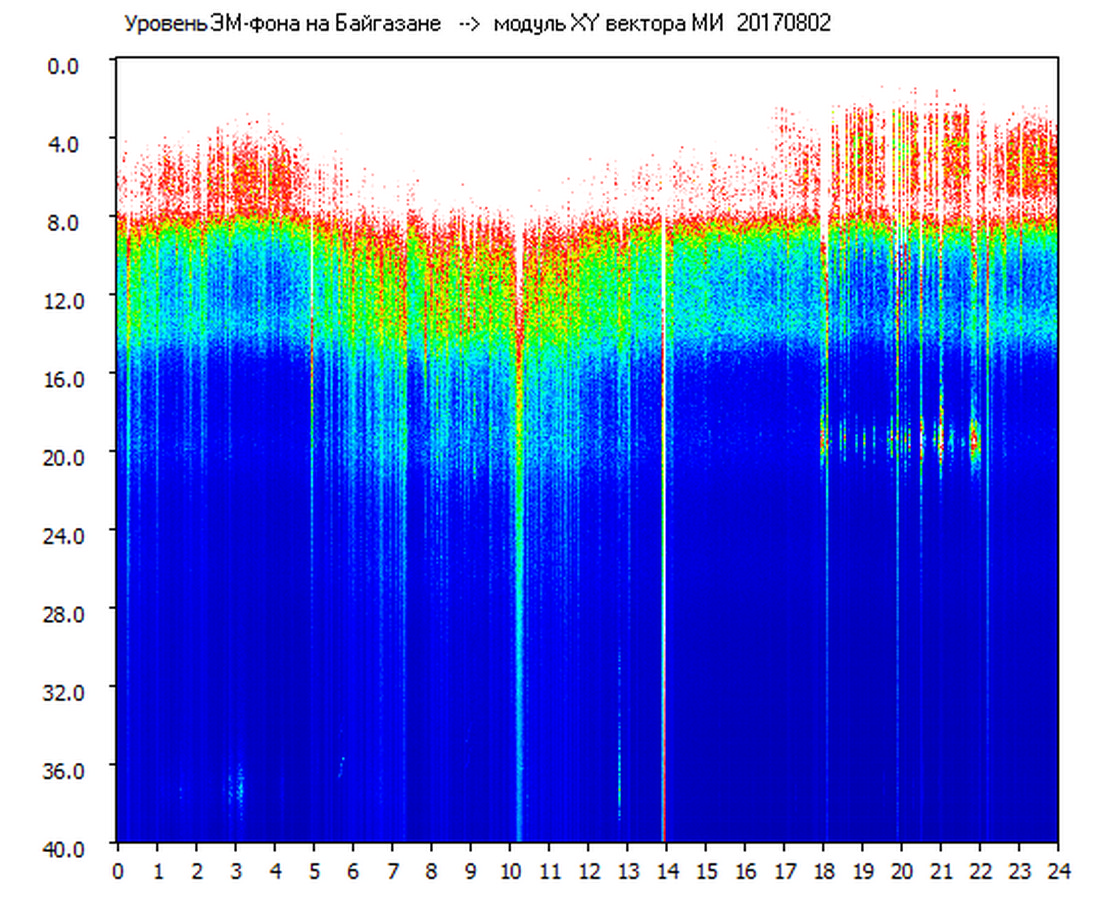This screenshot has width=1096, height=900.
Task: Select the hour 24 label at axis end
Action: 1058,870
